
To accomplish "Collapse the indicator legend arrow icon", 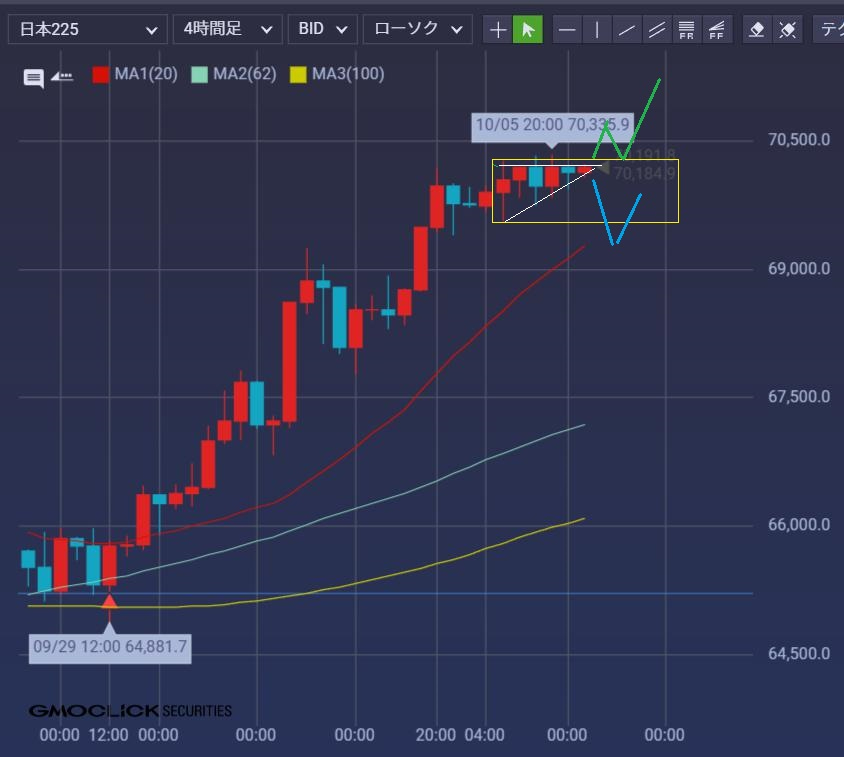I will pyautogui.click(x=62, y=76).
